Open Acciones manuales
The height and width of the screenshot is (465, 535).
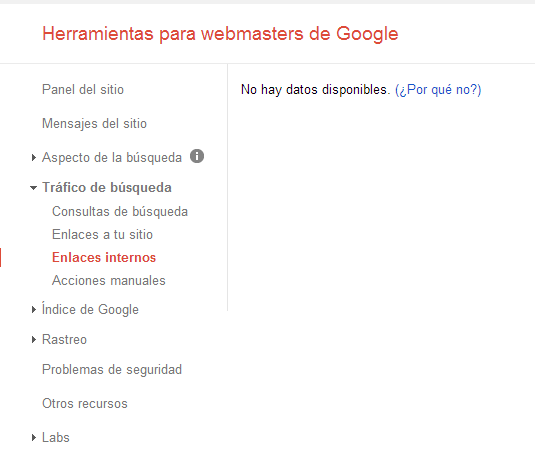pyautogui.click(x=109, y=280)
